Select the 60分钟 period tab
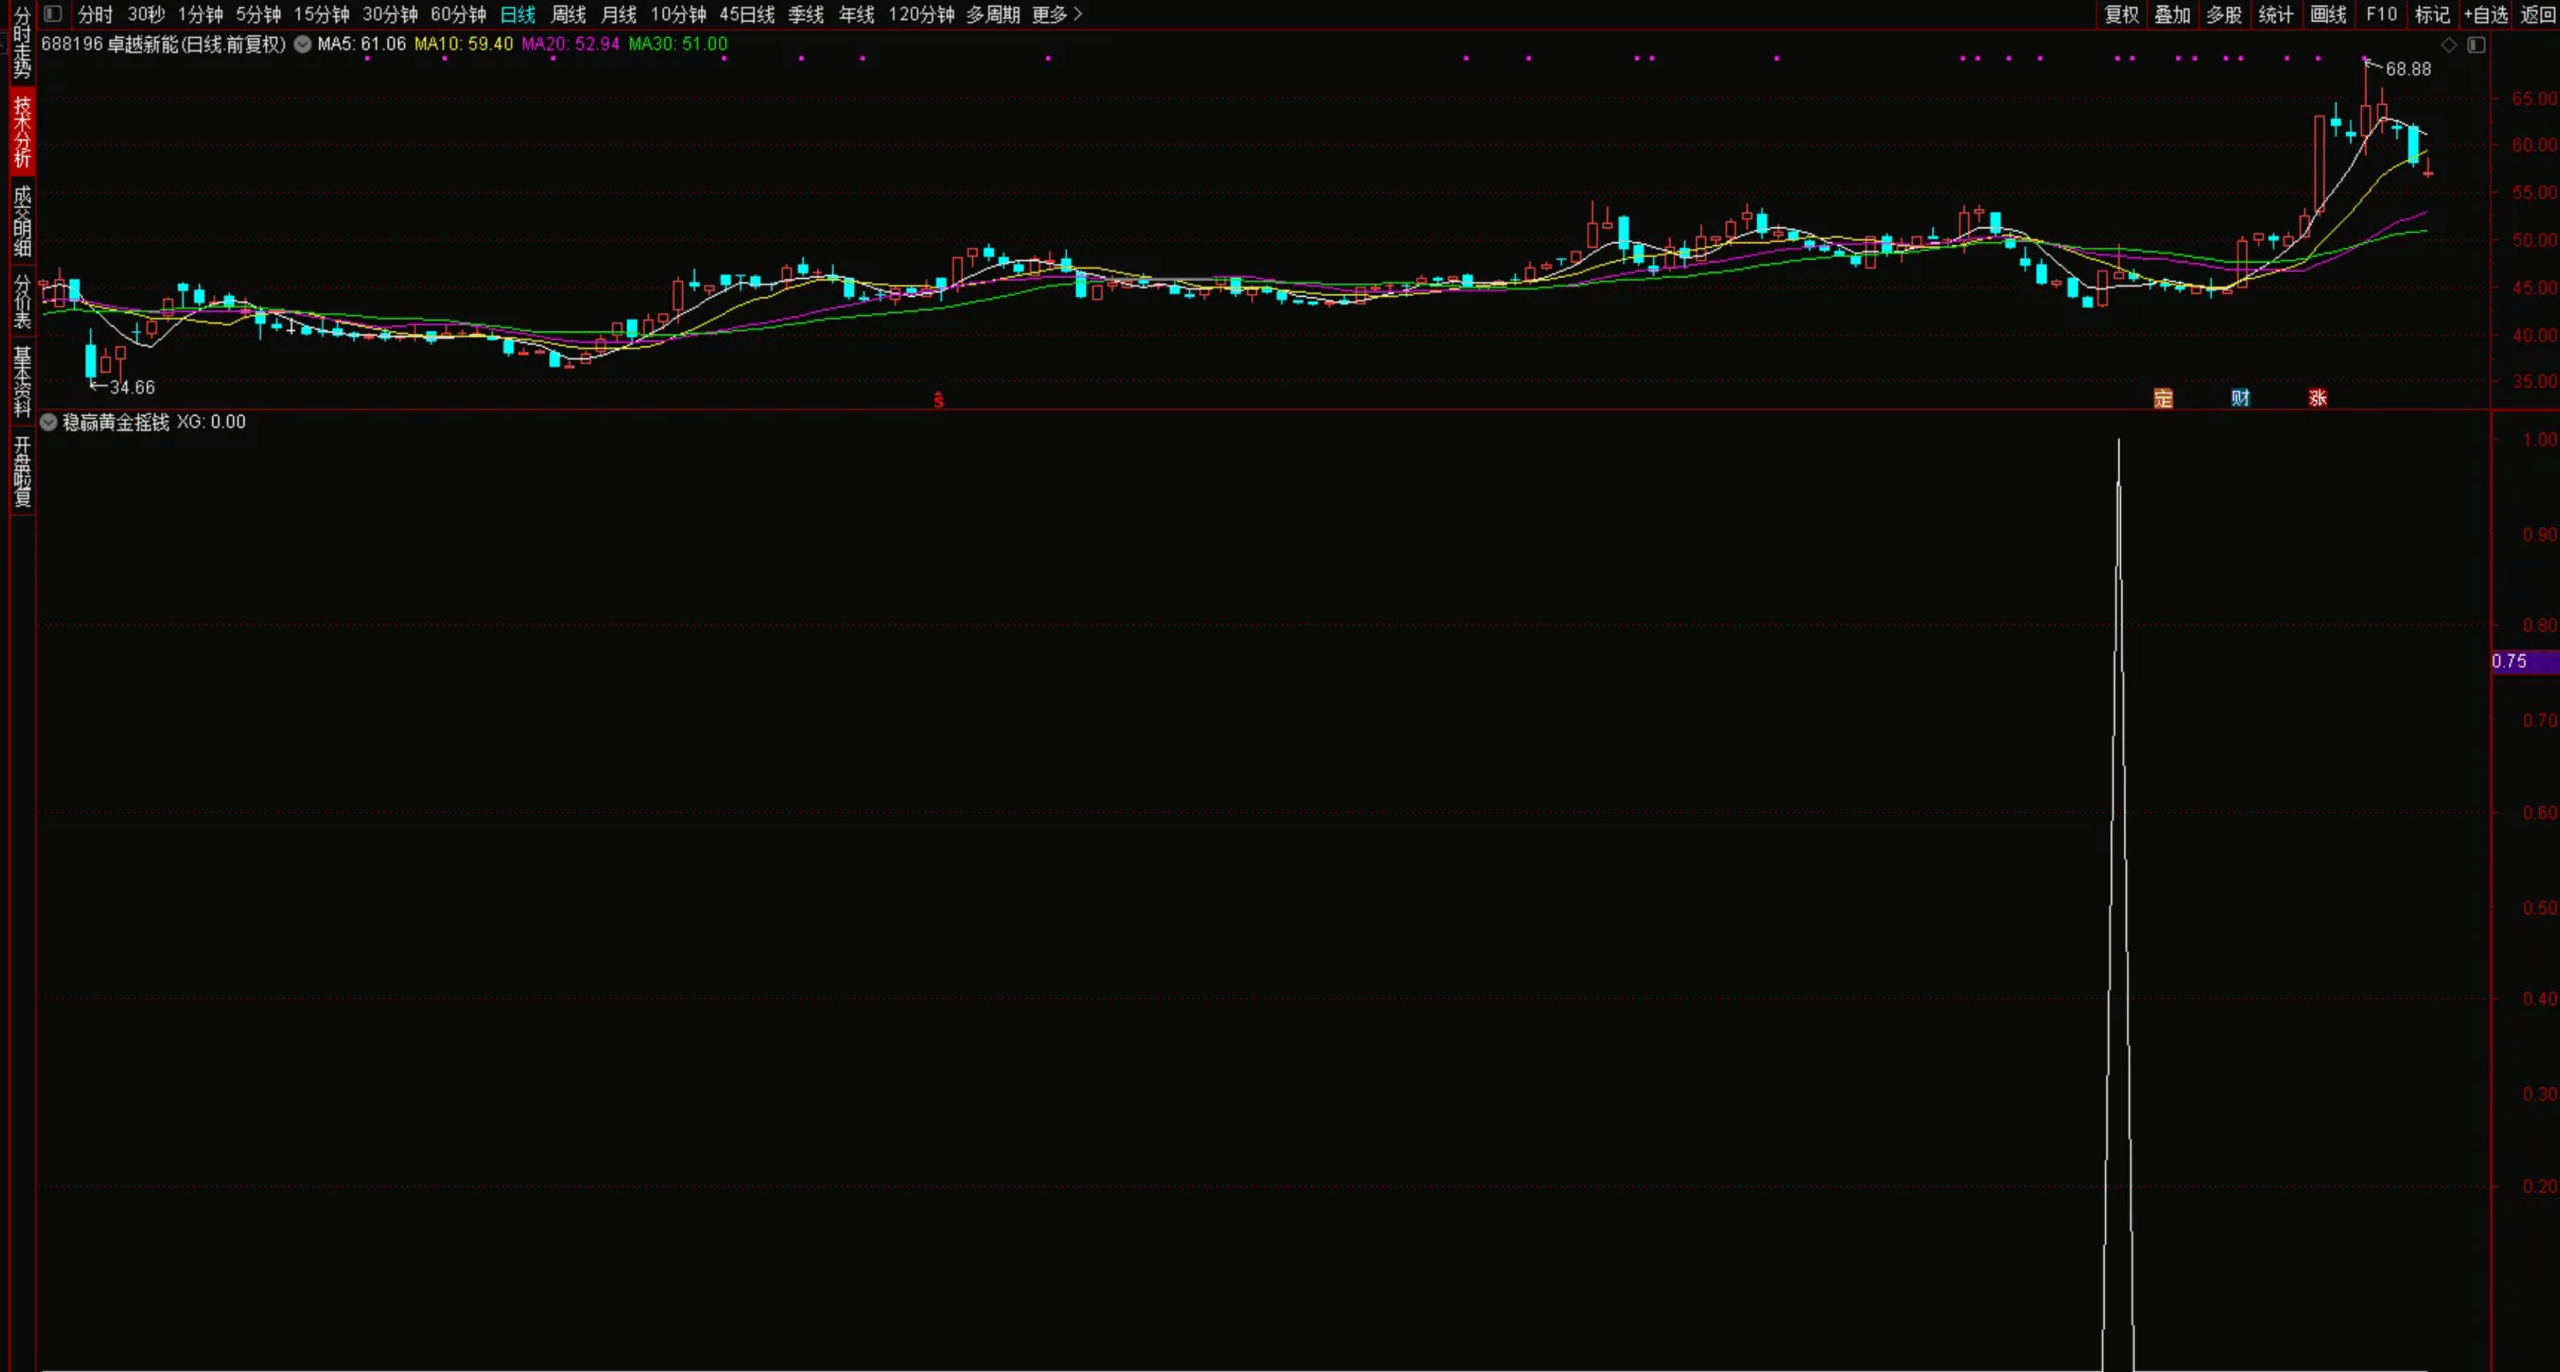2560x1372 pixels. tap(458, 14)
